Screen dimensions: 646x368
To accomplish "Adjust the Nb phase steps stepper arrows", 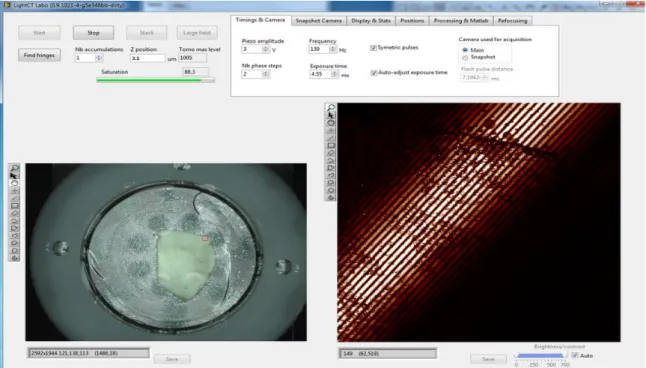I will [x=265, y=74].
